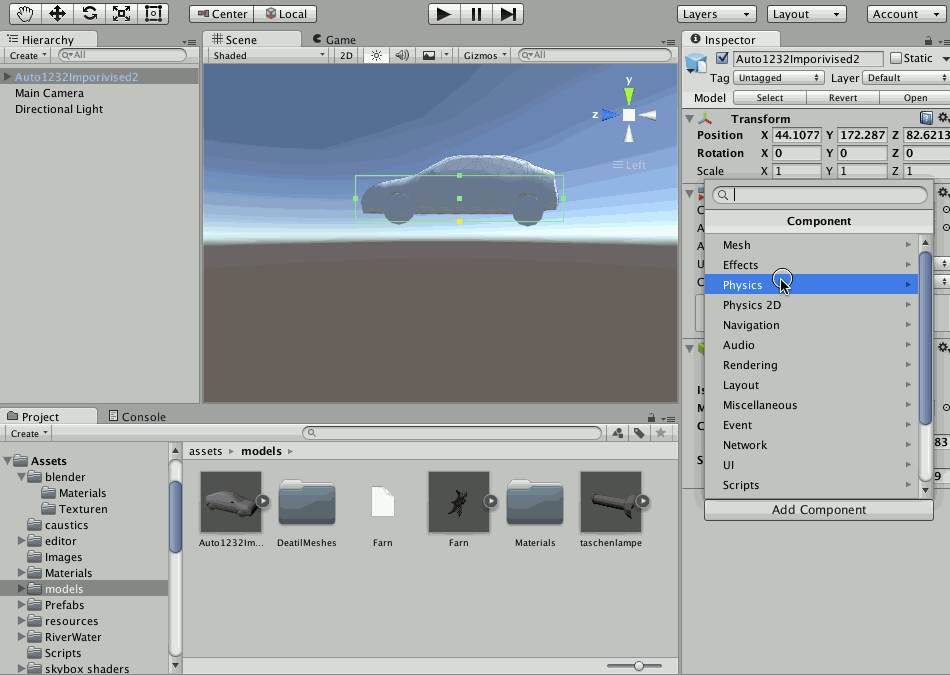Toggle scene effects image icon
This screenshot has height=675, width=950.
pyautogui.click(x=428, y=55)
